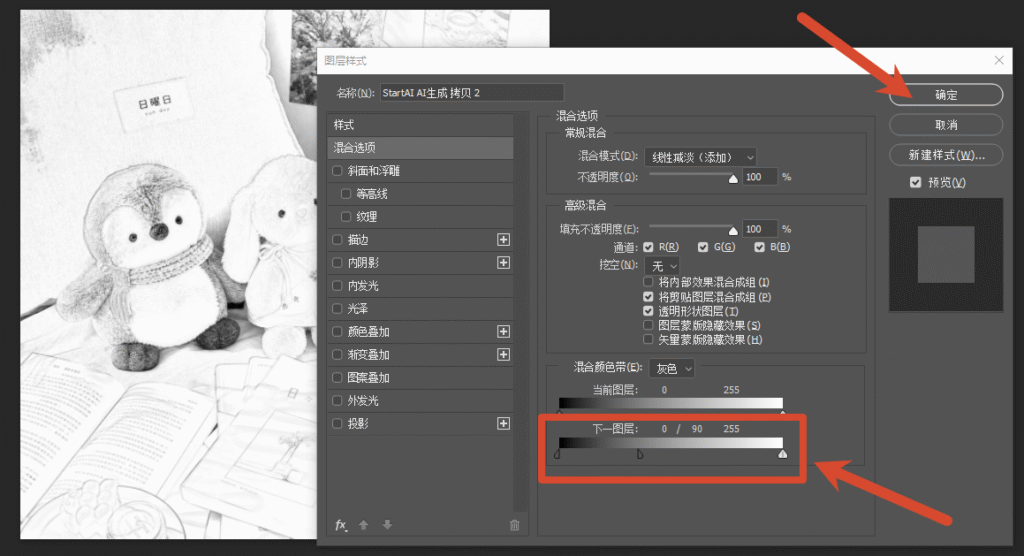1024x556 pixels.
Task: Click the plus icon beside 投影
Action: (x=503, y=423)
